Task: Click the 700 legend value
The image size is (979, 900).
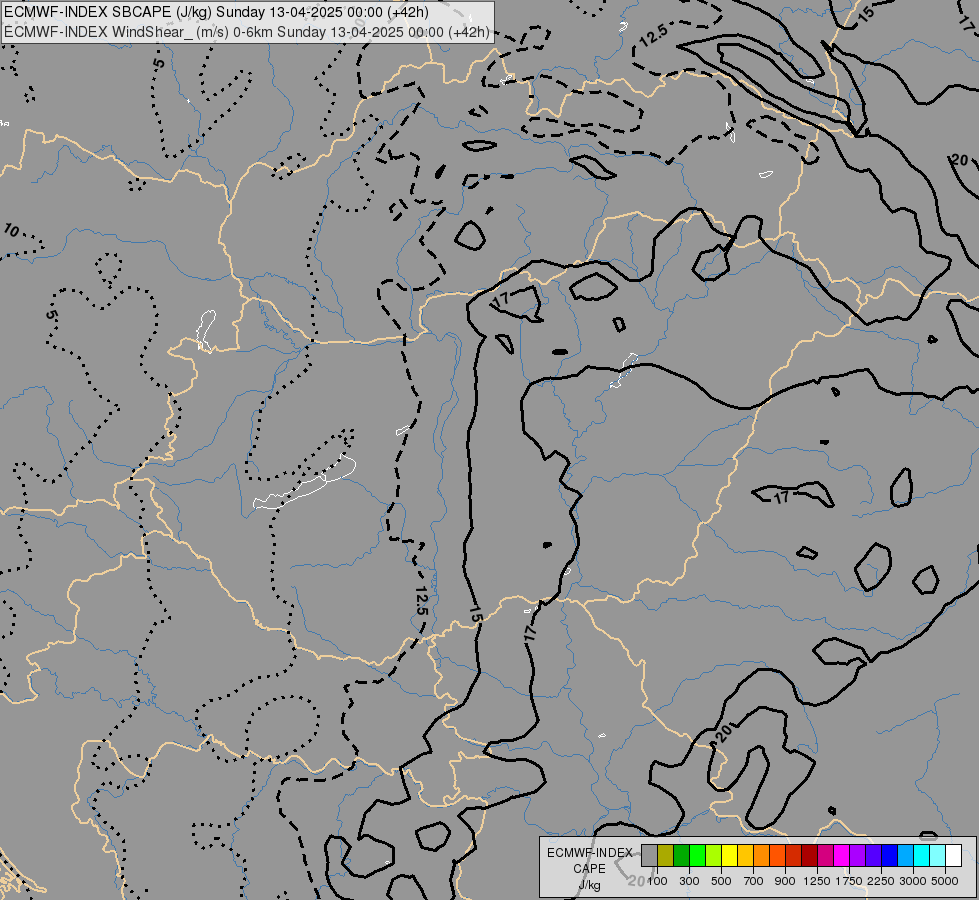Action: pos(754,881)
